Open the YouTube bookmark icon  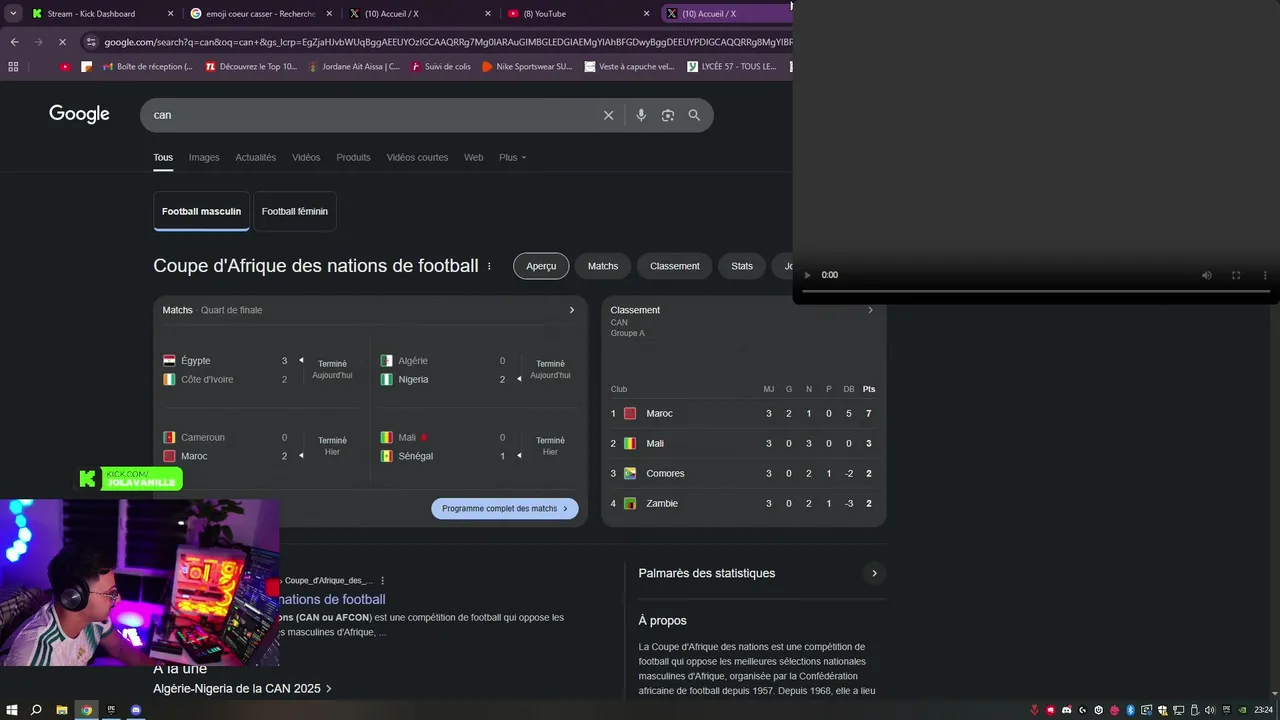point(65,67)
